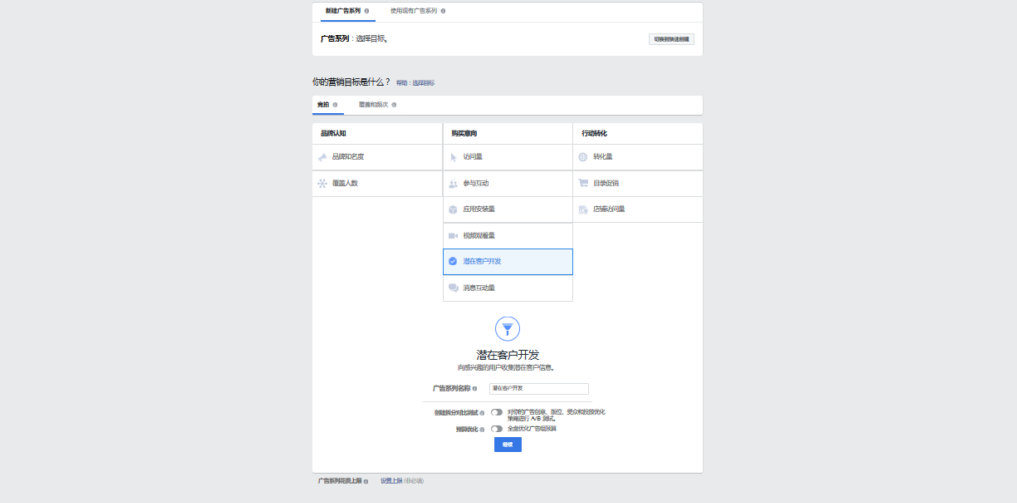The width and height of the screenshot is (1017, 503).
Task: Click info icon beside 预算优化 label
Action: click(482, 429)
